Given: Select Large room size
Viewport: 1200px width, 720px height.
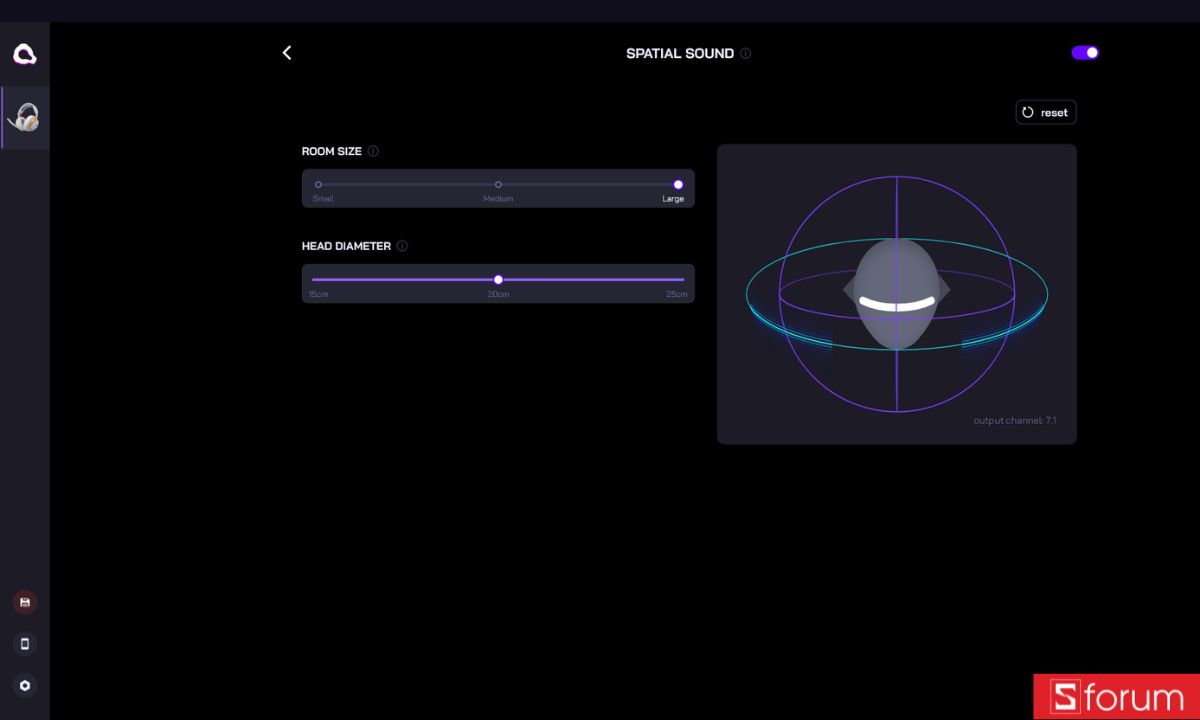Looking at the screenshot, I should pos(678,185).
